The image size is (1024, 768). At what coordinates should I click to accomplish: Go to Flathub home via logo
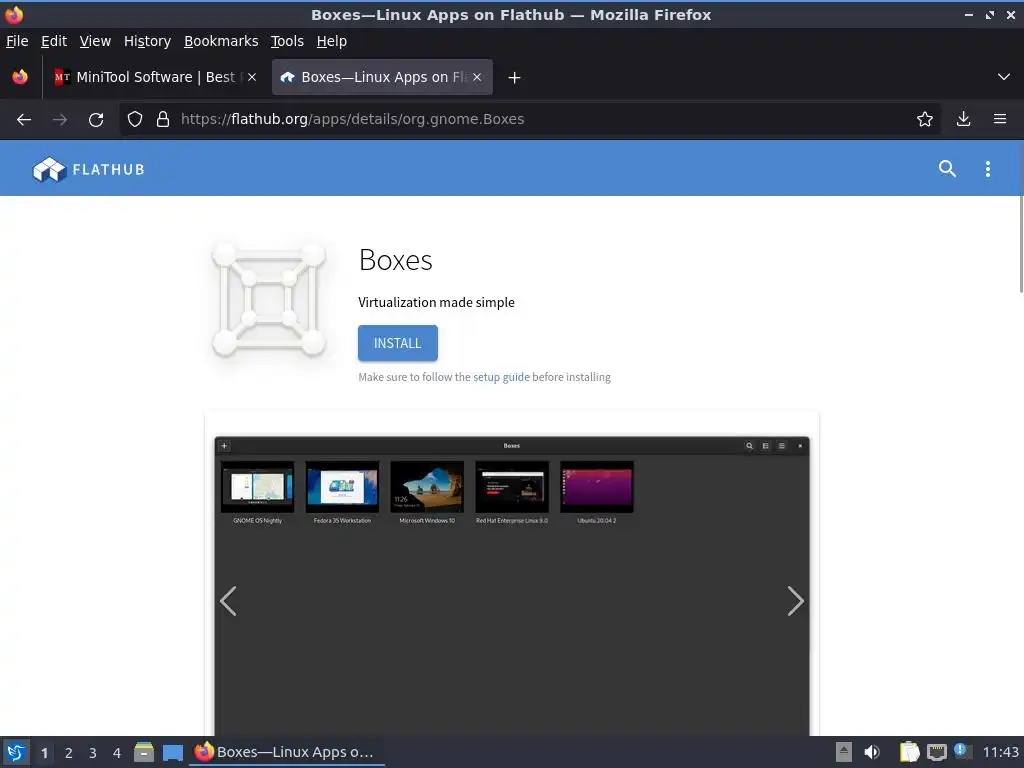(89, 169)
